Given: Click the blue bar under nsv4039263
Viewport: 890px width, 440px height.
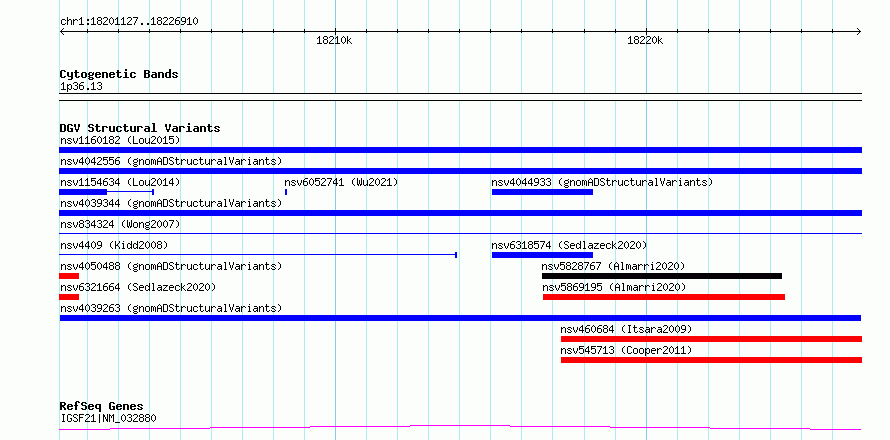Looking at the screenshot, I should [x=460, y=318].
